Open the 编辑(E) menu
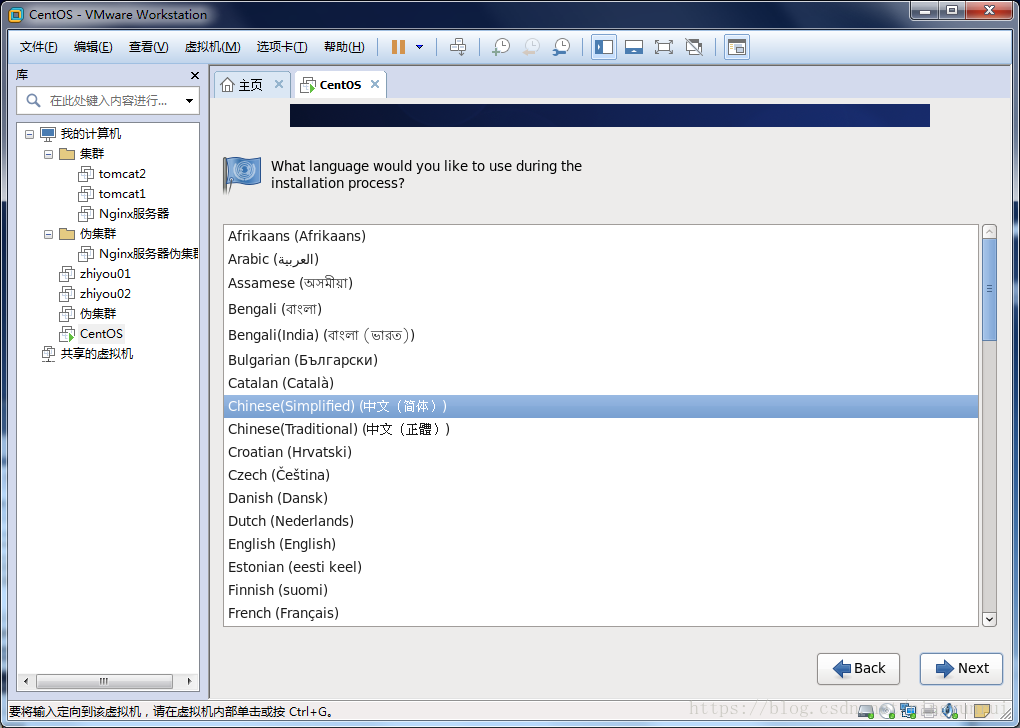Screen dimensions: 1020x728 93,47
